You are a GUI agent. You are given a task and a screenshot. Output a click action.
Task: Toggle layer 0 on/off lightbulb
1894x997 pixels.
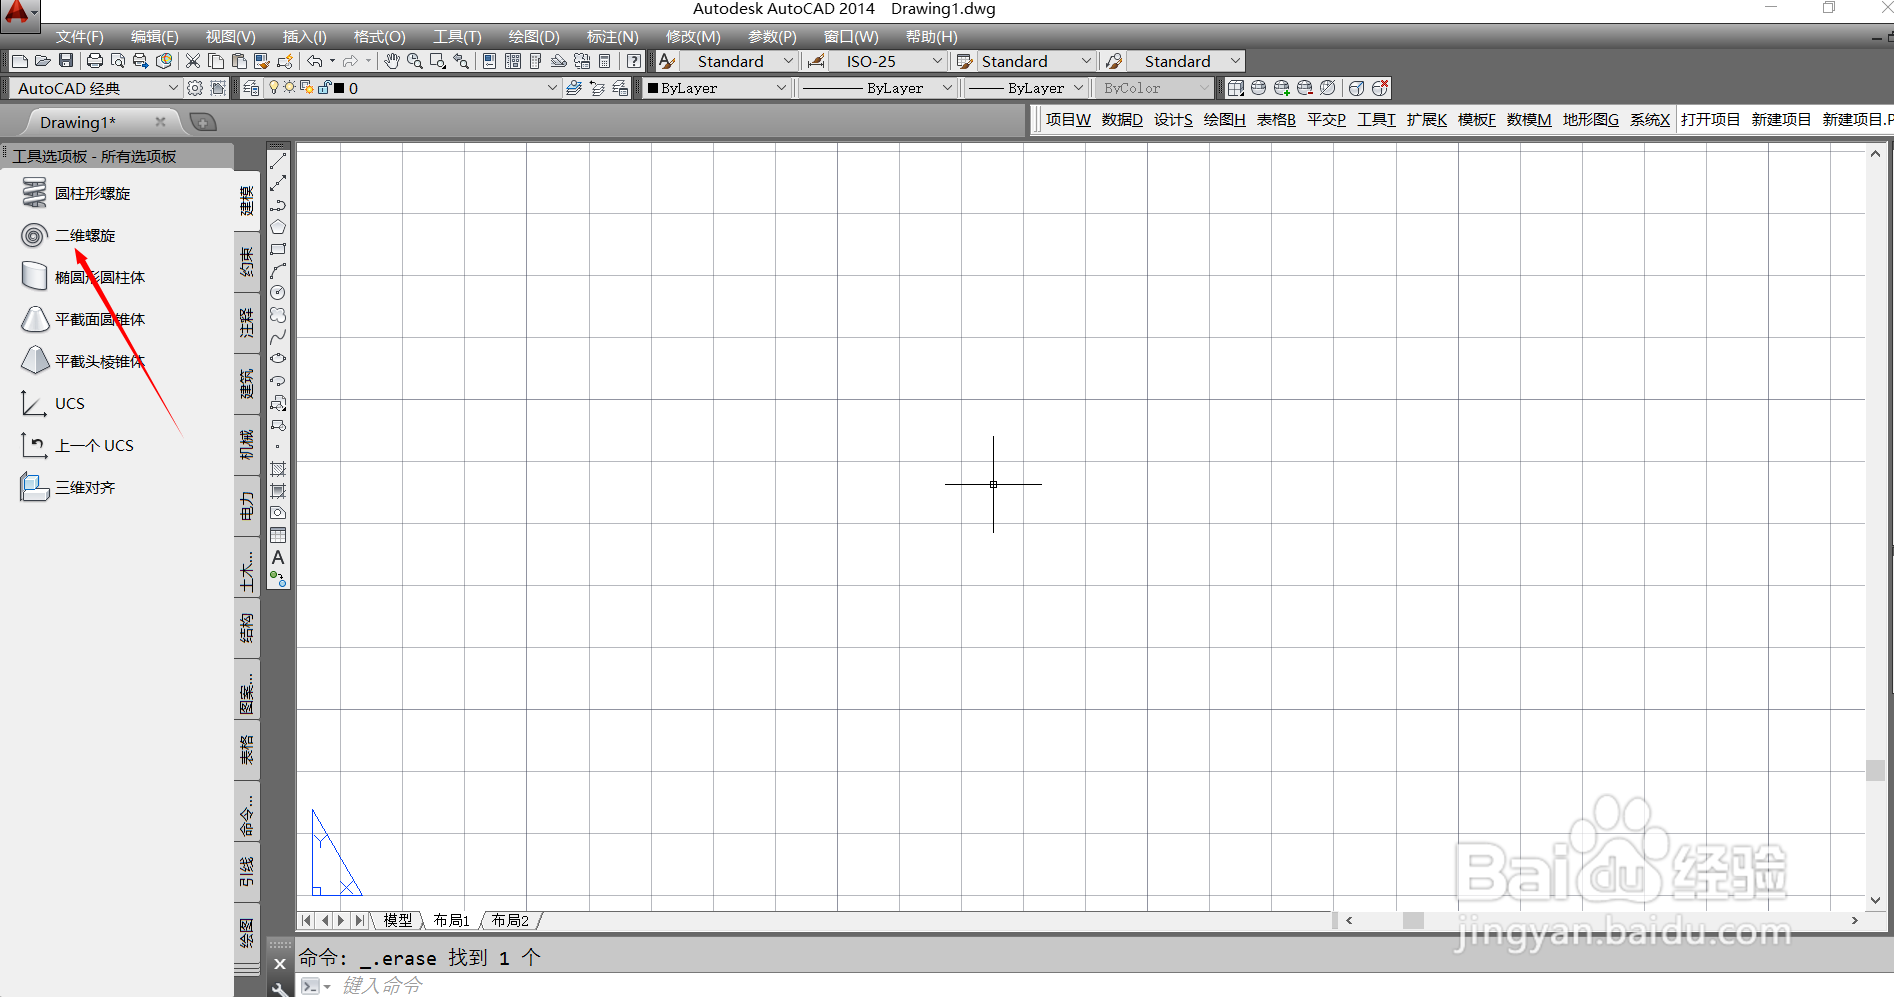coord(273,88)
